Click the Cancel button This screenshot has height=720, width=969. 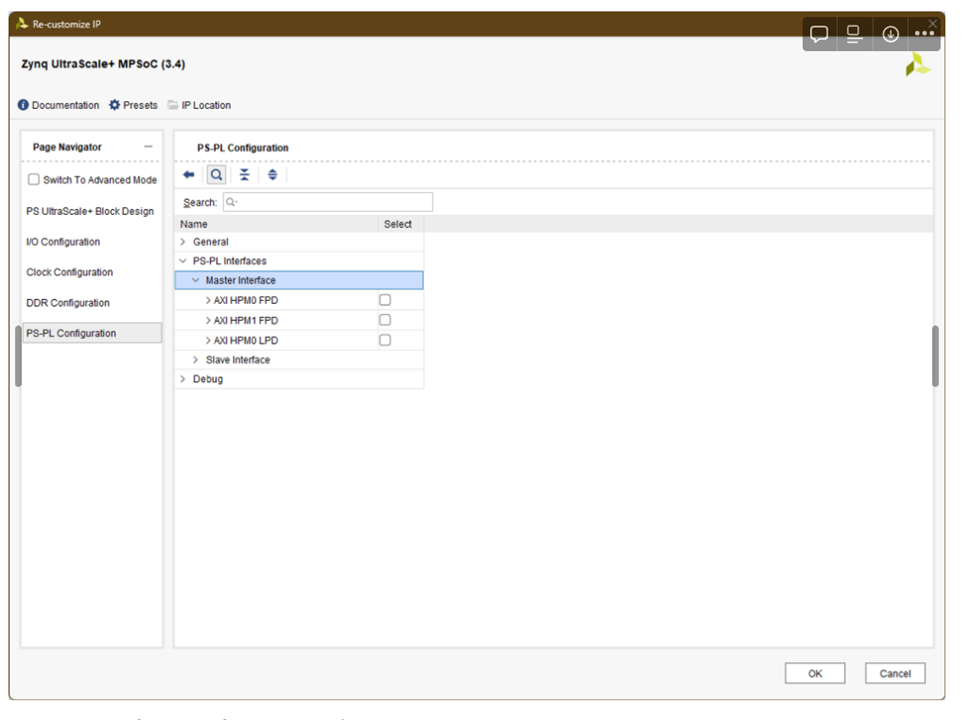pos(895,674)
